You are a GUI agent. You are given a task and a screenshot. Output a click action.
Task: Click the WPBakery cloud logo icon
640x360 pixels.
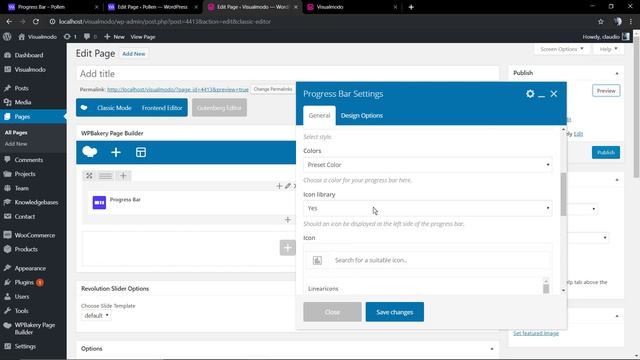(89, 152)
